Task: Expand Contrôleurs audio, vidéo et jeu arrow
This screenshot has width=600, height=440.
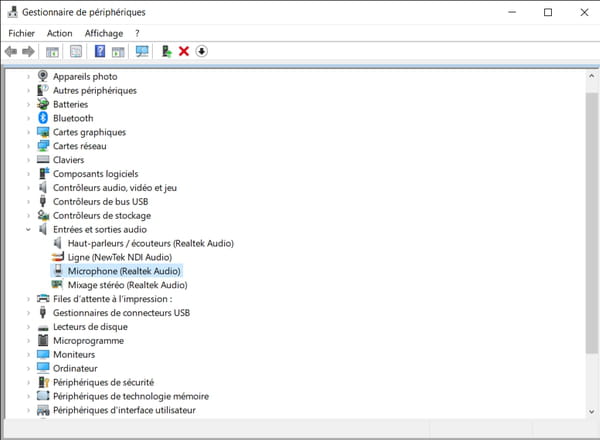Action: point(28,188)
